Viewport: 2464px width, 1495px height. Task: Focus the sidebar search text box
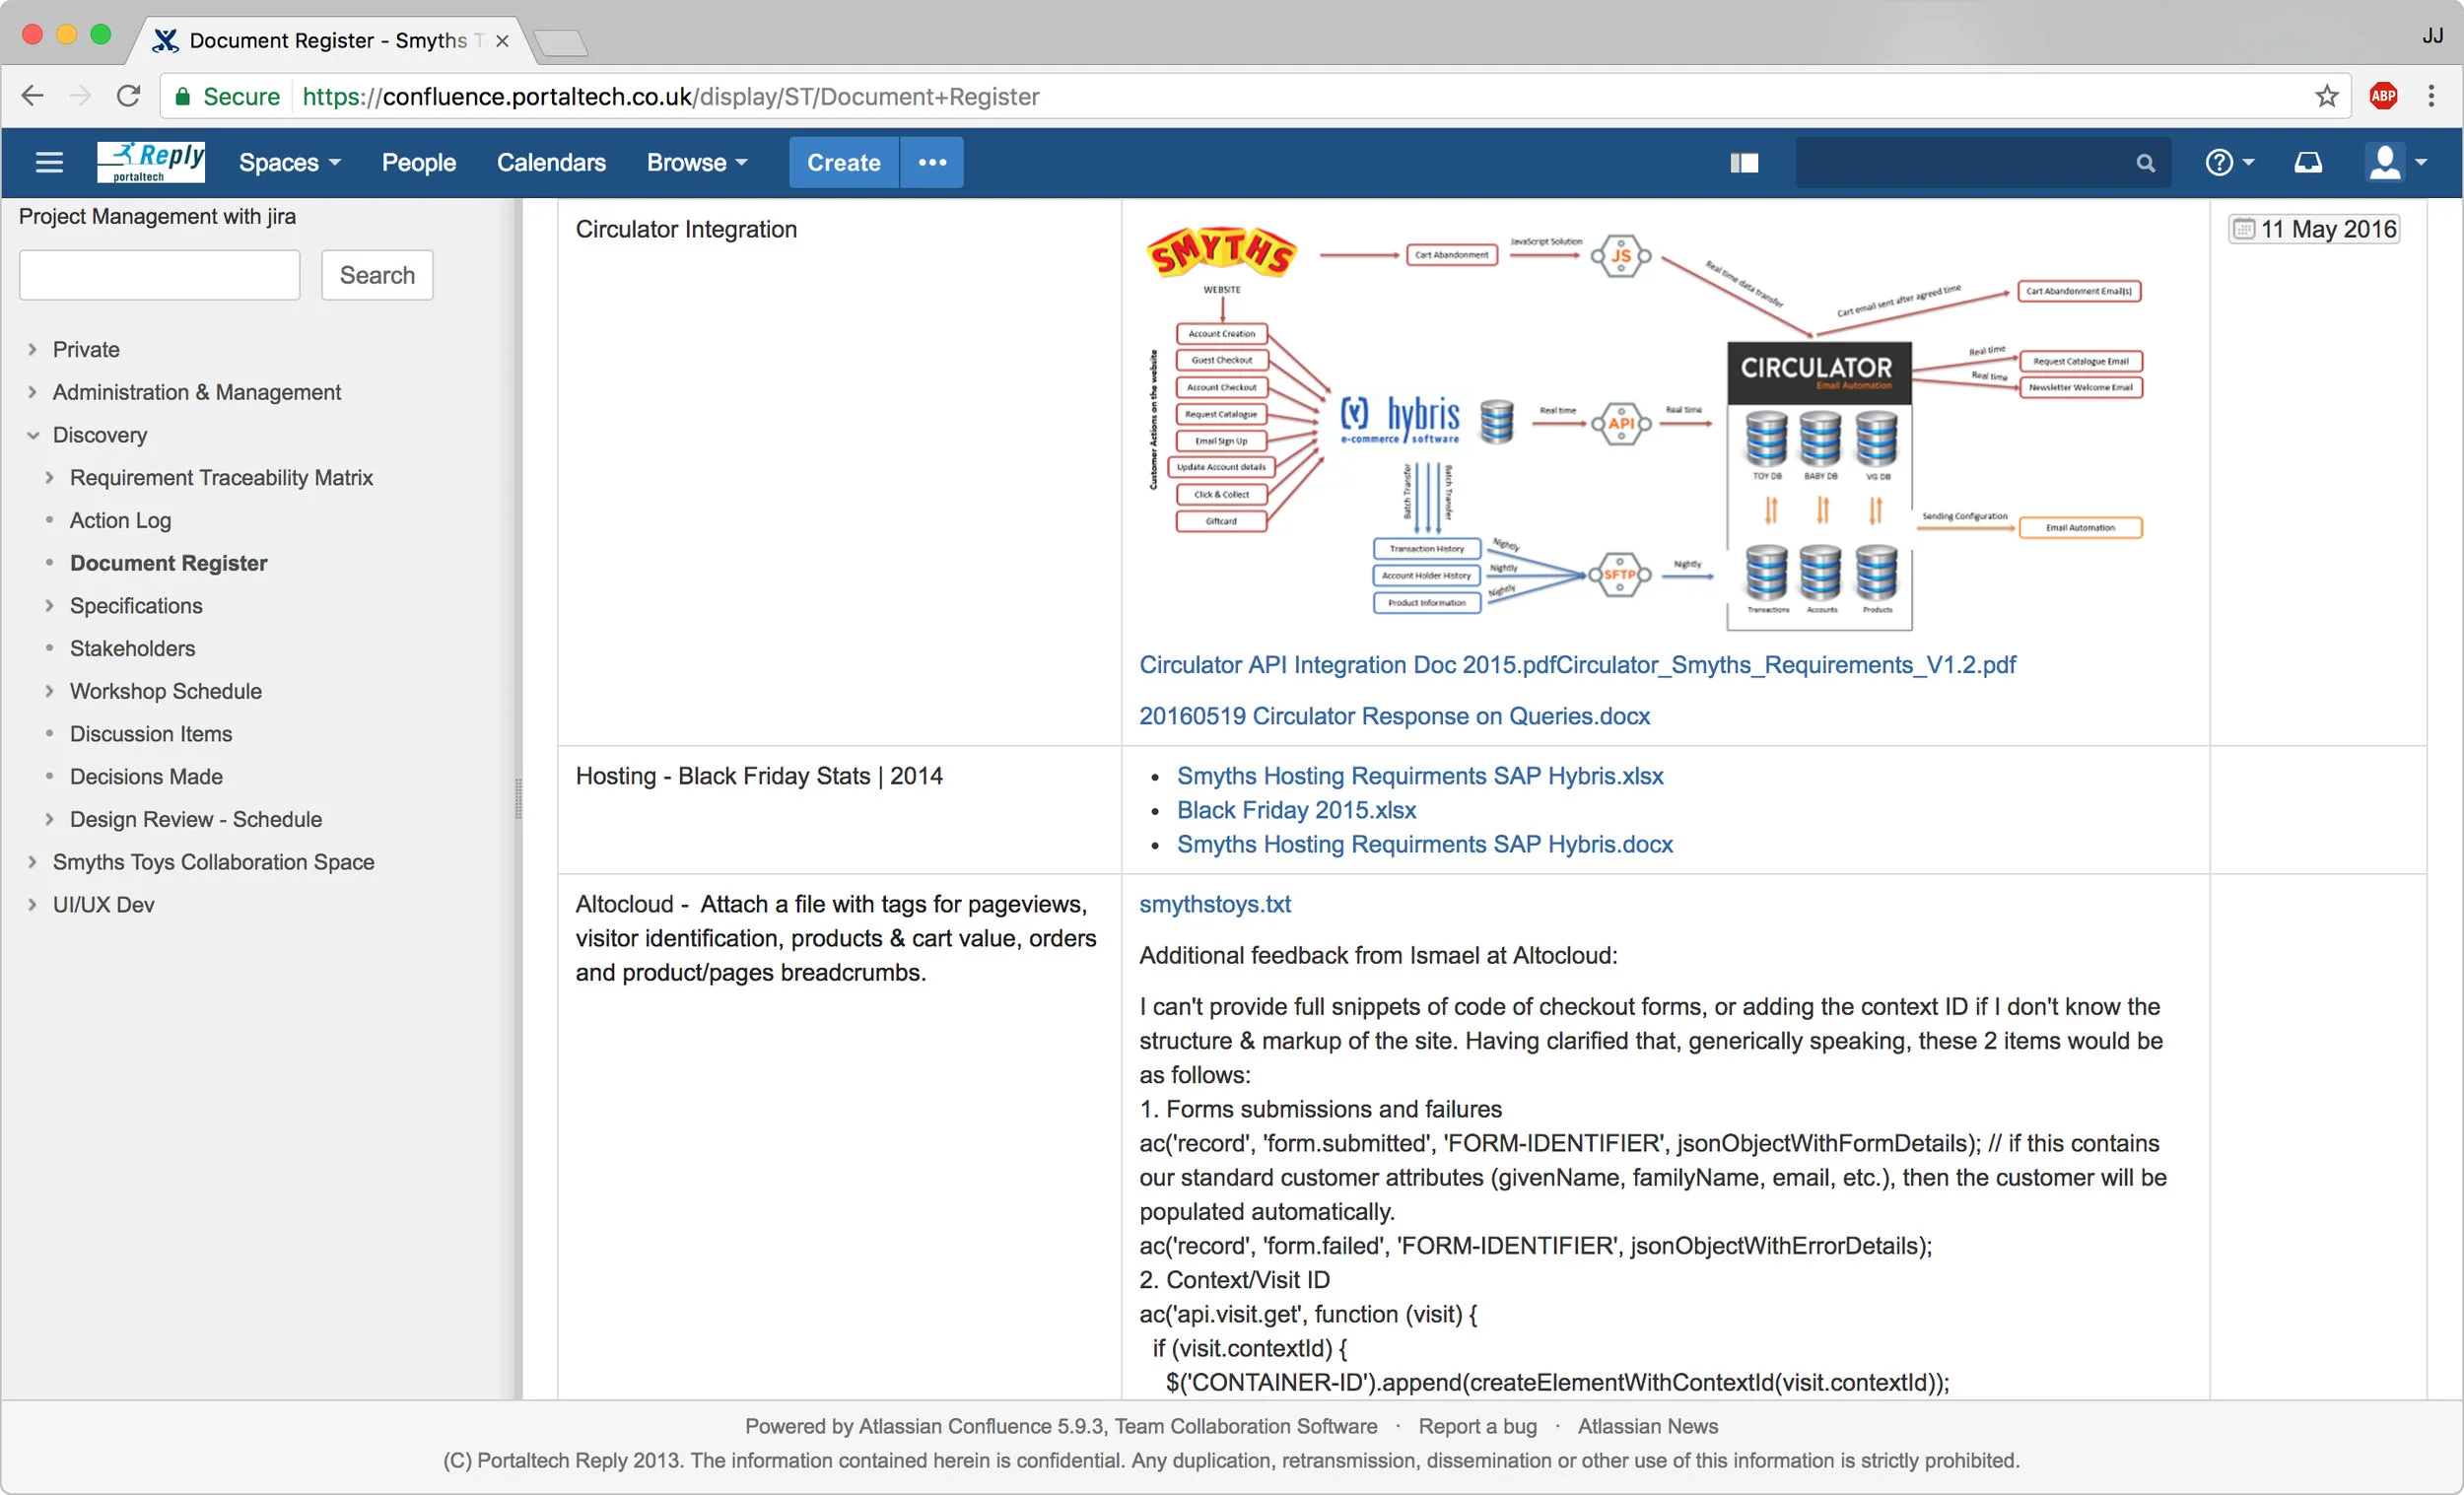[x=160, y=275]
